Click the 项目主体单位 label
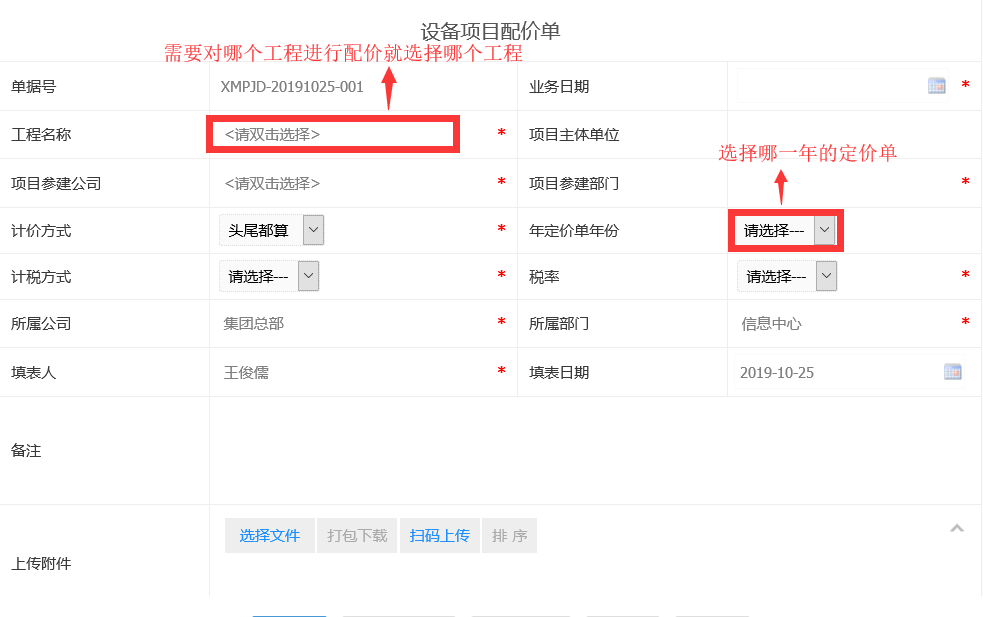 point(574,135)
